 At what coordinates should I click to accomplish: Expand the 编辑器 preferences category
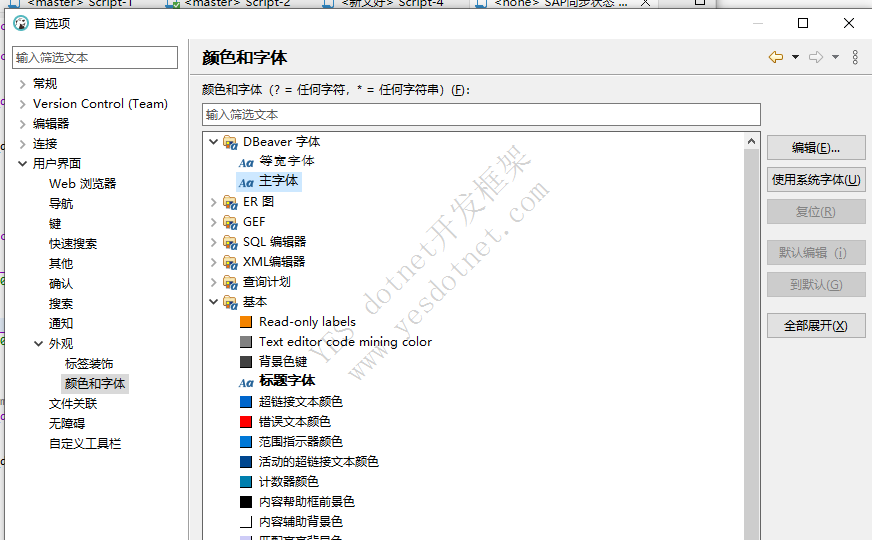coord(22,124)
